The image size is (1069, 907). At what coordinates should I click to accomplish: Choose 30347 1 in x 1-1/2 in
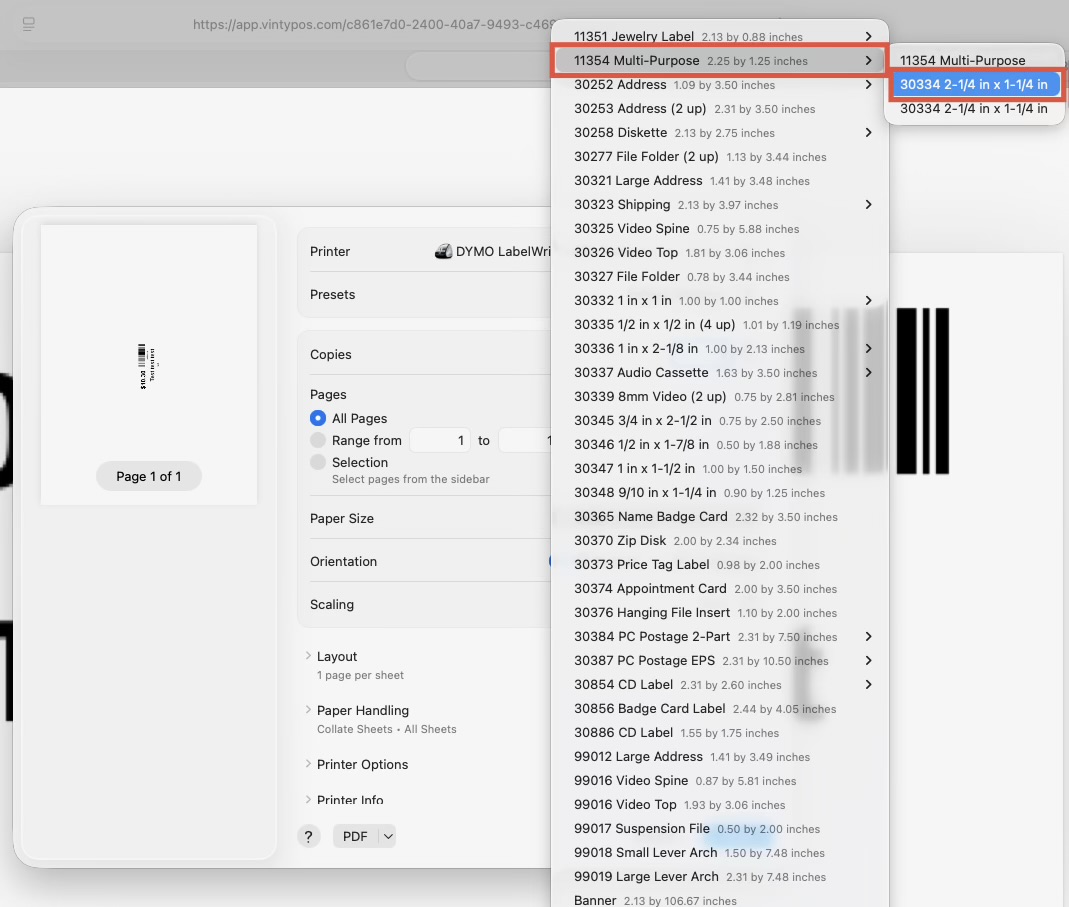click(719, 469)
